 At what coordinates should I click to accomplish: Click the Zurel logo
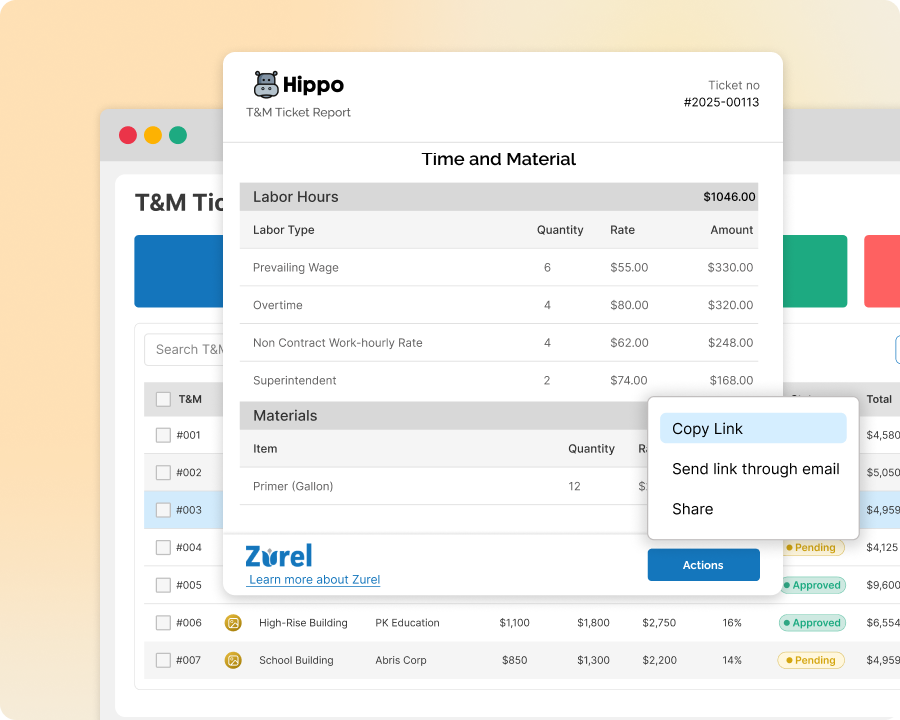278,556
